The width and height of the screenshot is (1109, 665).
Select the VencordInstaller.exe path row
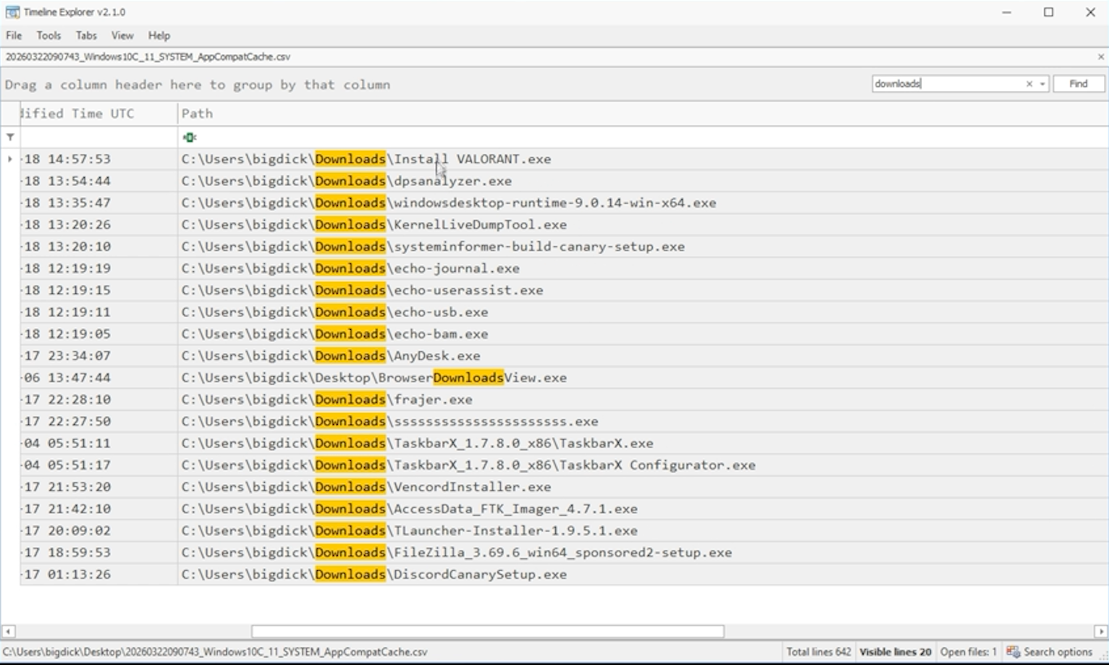(642, 487)
